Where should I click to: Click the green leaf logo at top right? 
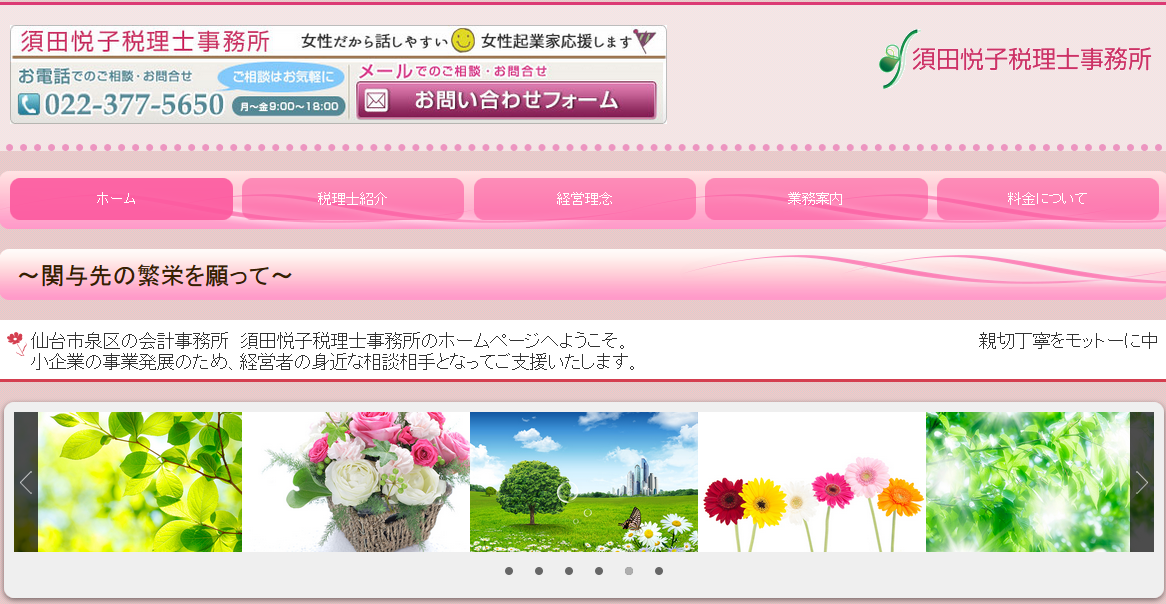coord(895,59)
